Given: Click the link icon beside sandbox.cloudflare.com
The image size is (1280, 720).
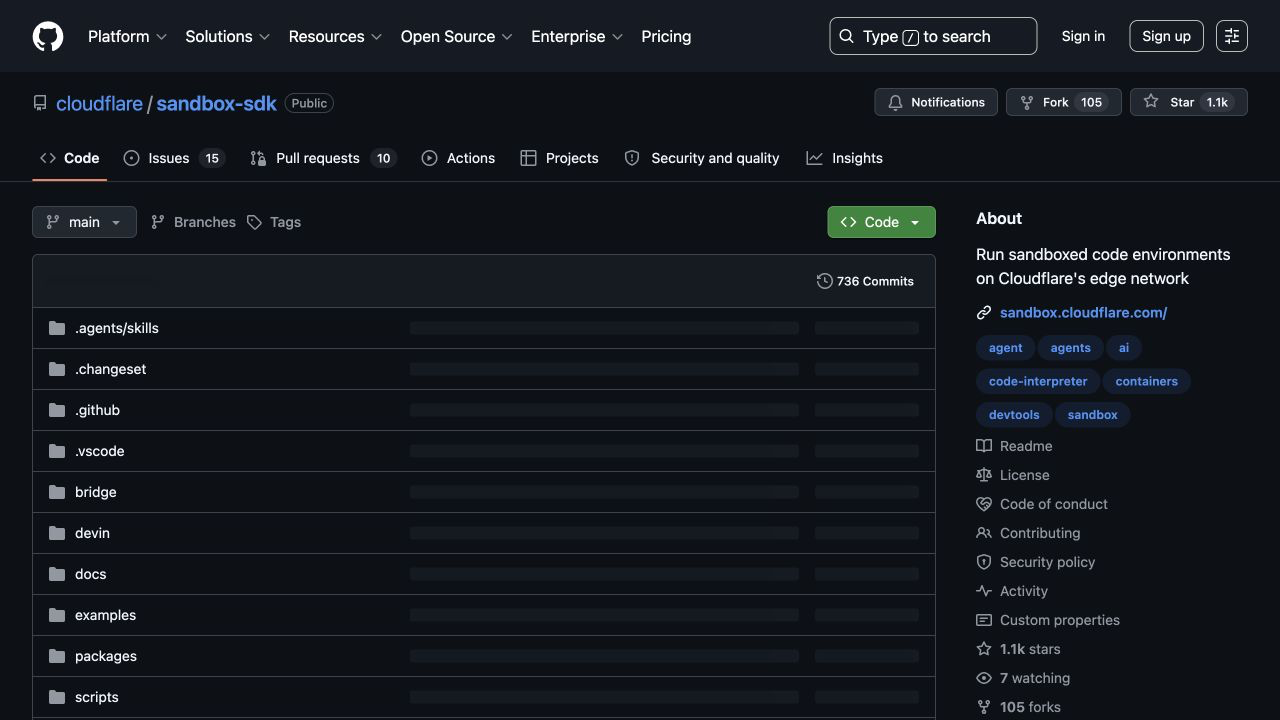Looking at the screenshot, I should [x=984, y=313].
